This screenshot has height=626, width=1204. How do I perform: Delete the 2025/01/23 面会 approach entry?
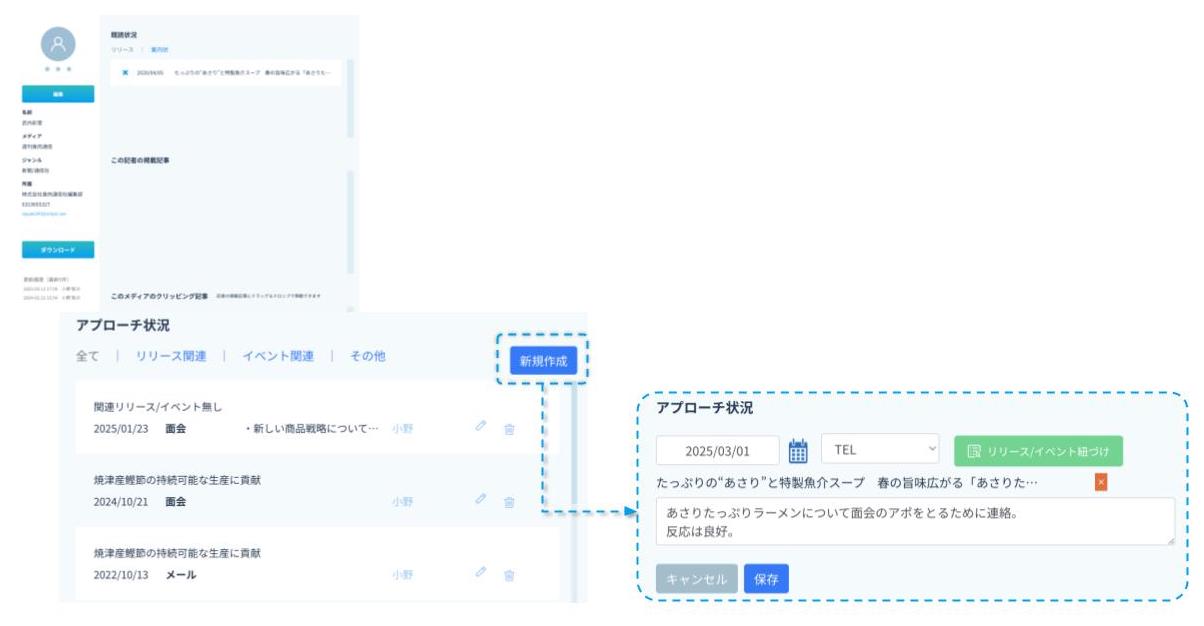point(509,429)
